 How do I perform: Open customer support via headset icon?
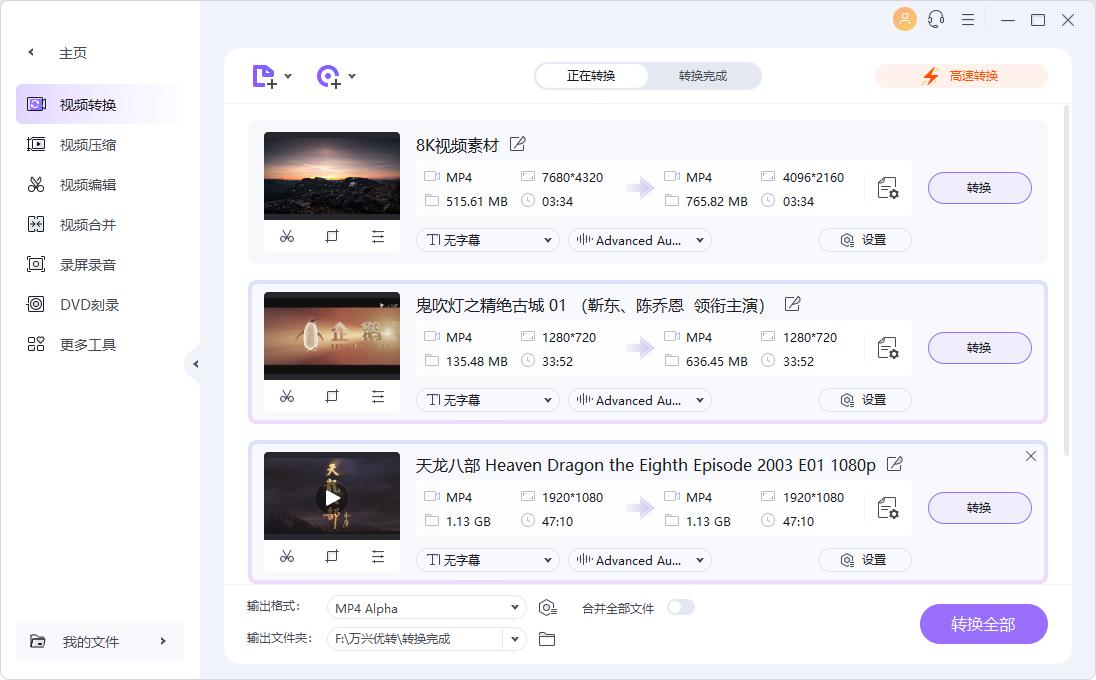(x=934, y=19)
